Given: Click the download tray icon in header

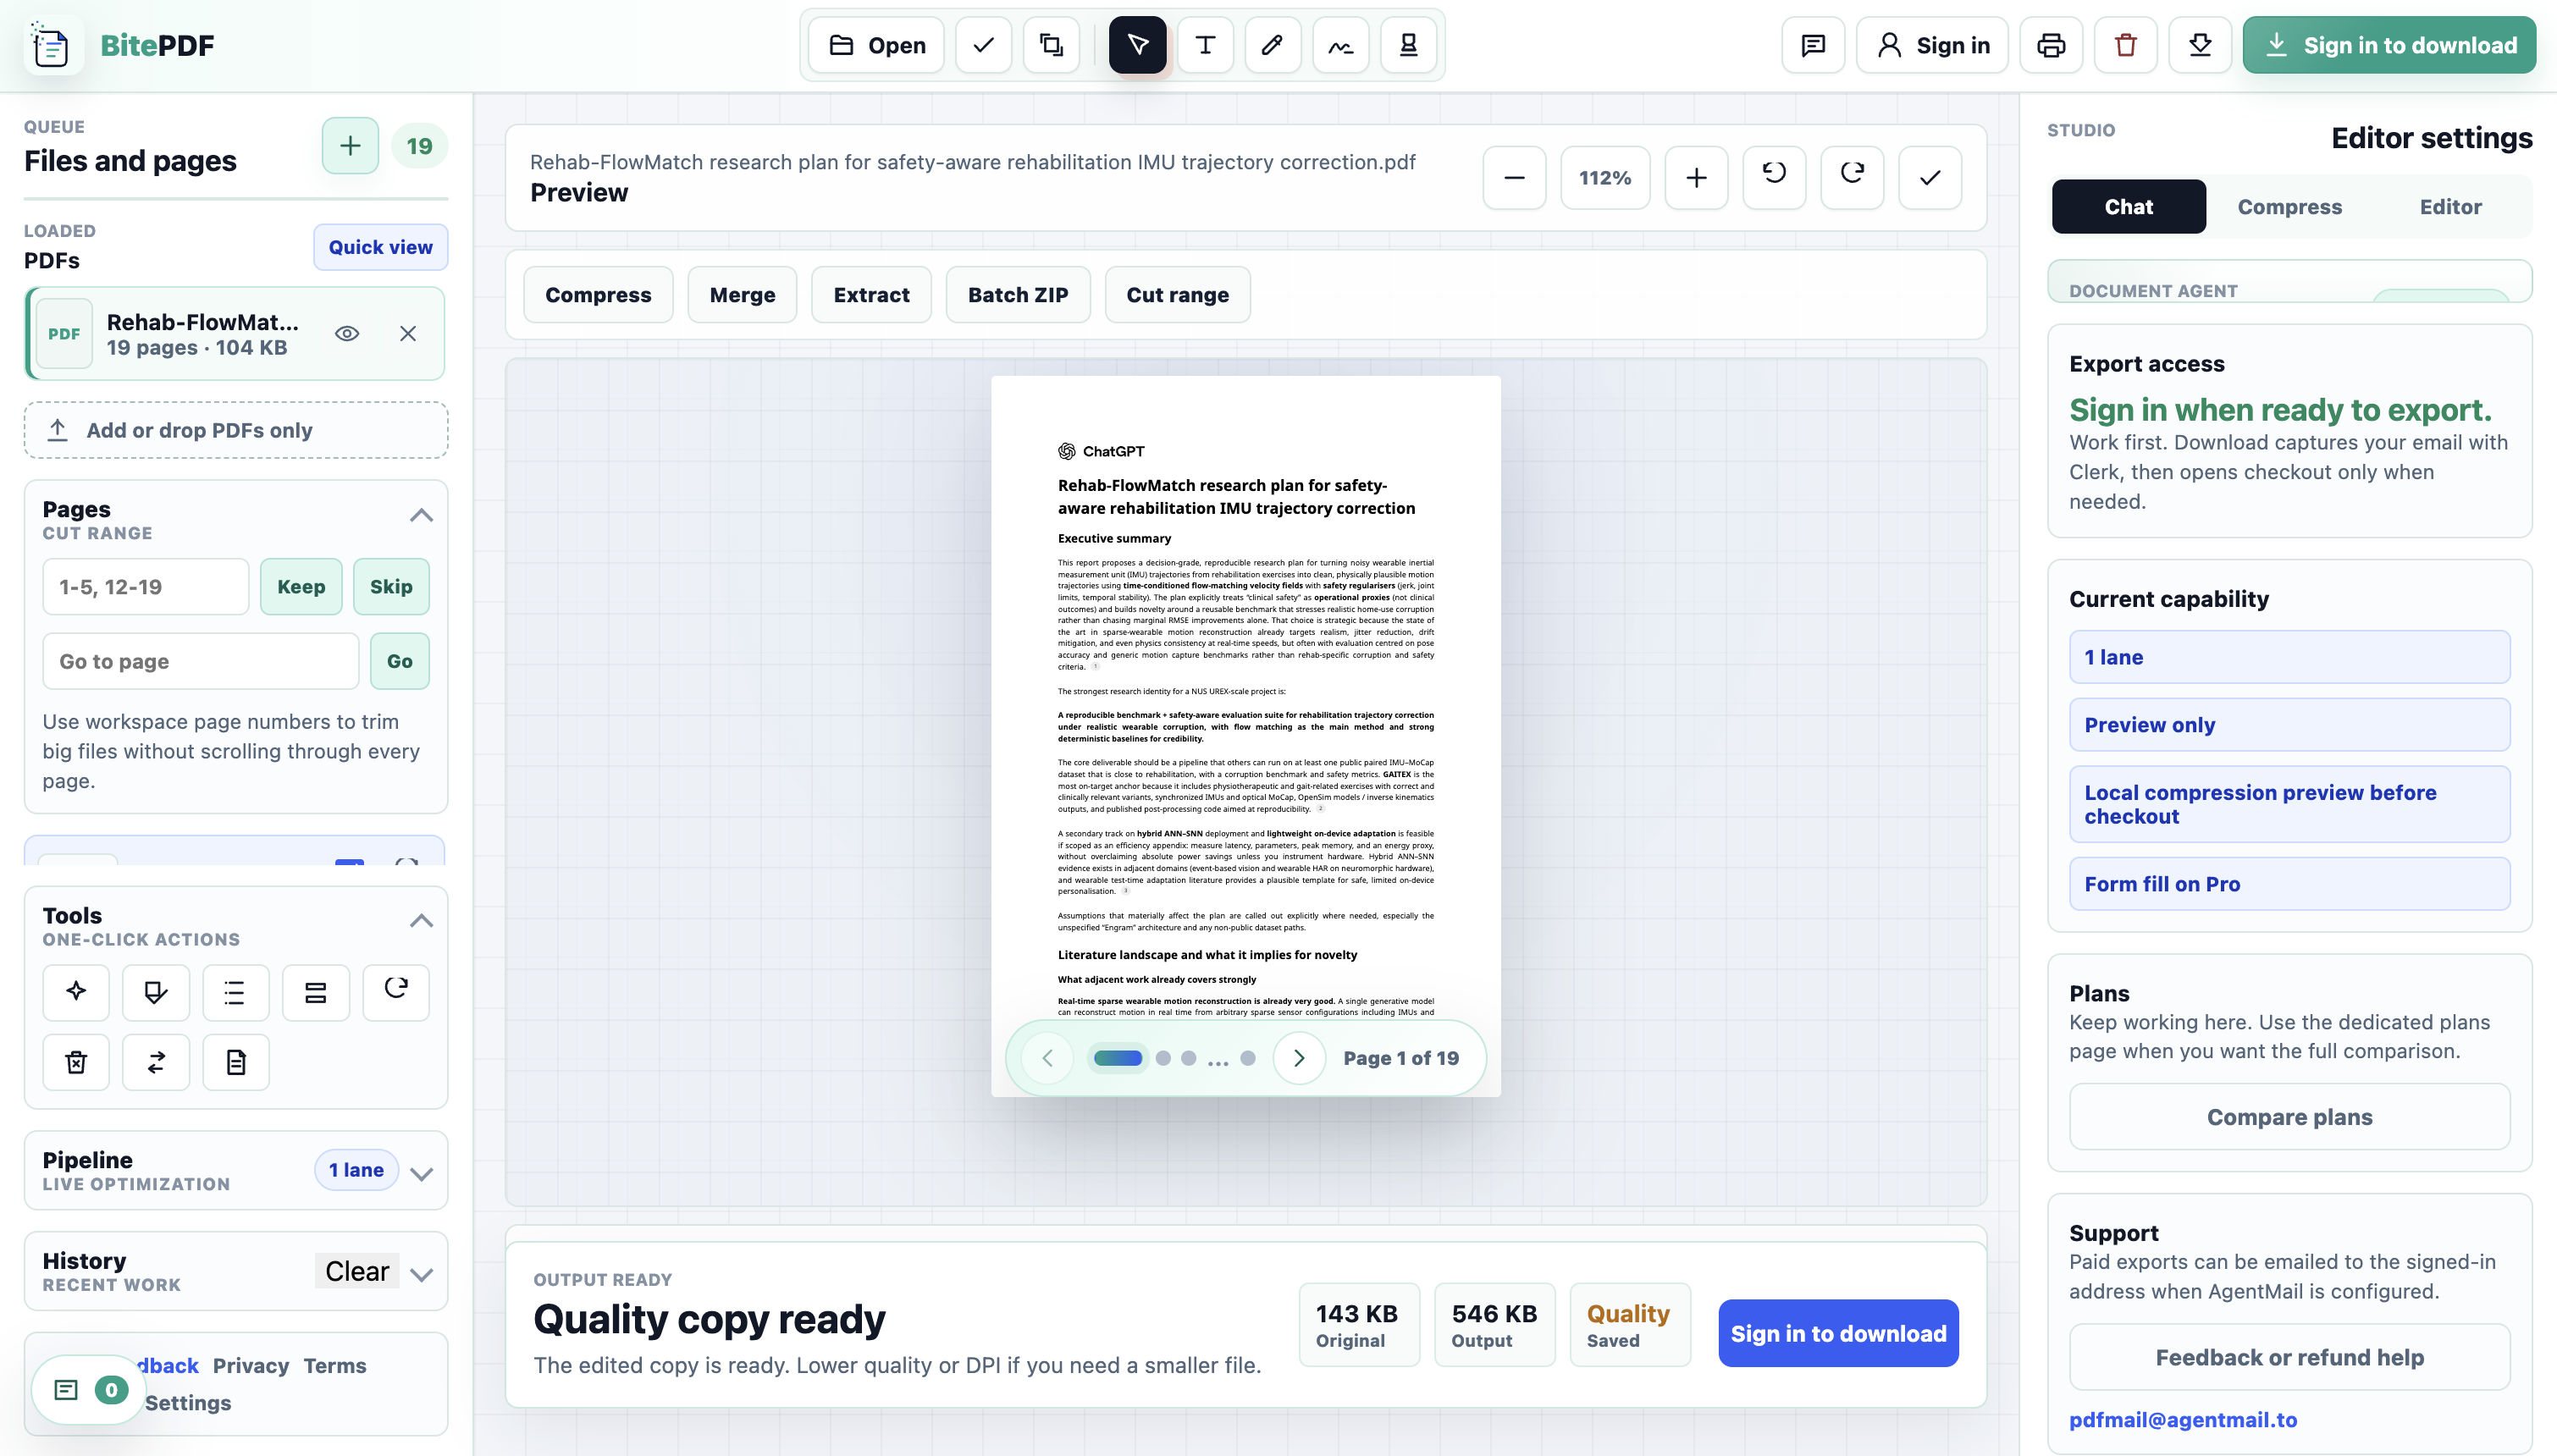Looking at the screenshot, I should pyautogui.click(x=2200, y=45).
